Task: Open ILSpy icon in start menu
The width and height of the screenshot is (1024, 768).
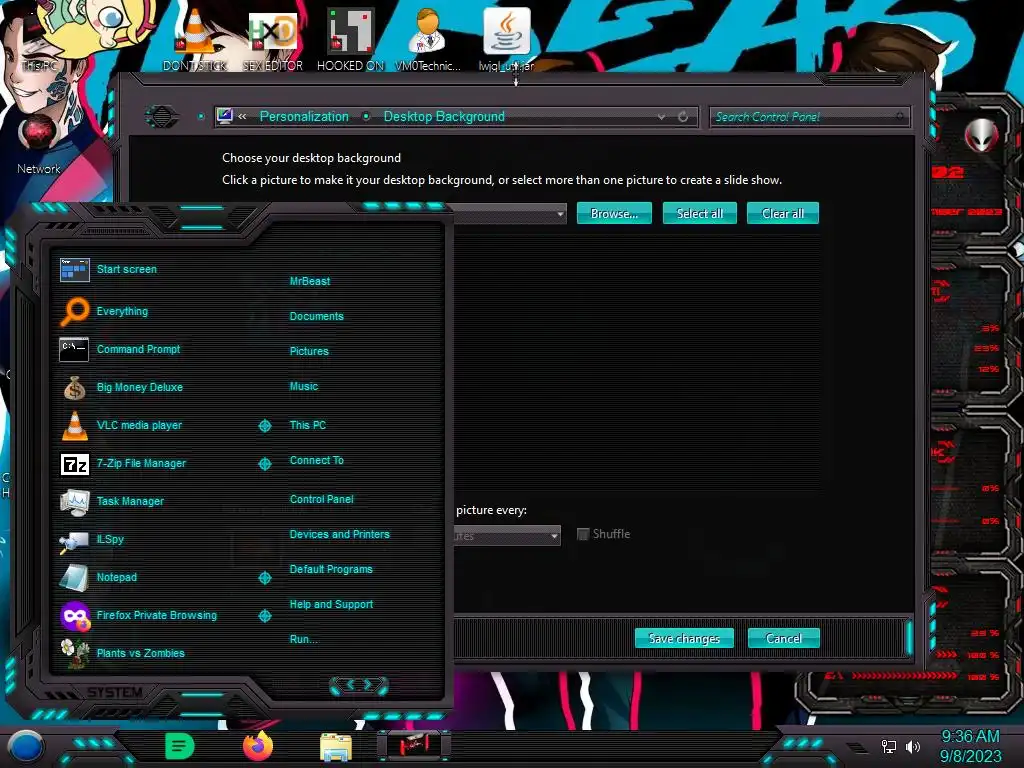Action: [x=74, y=540]
